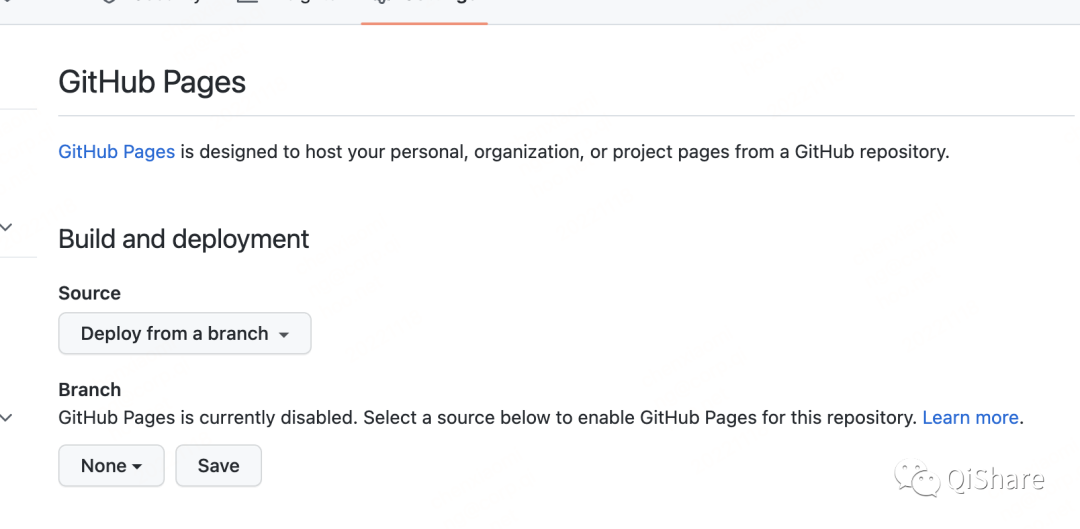Expand the sidebar chevron beside the disabled message

(x=7, y=418)
